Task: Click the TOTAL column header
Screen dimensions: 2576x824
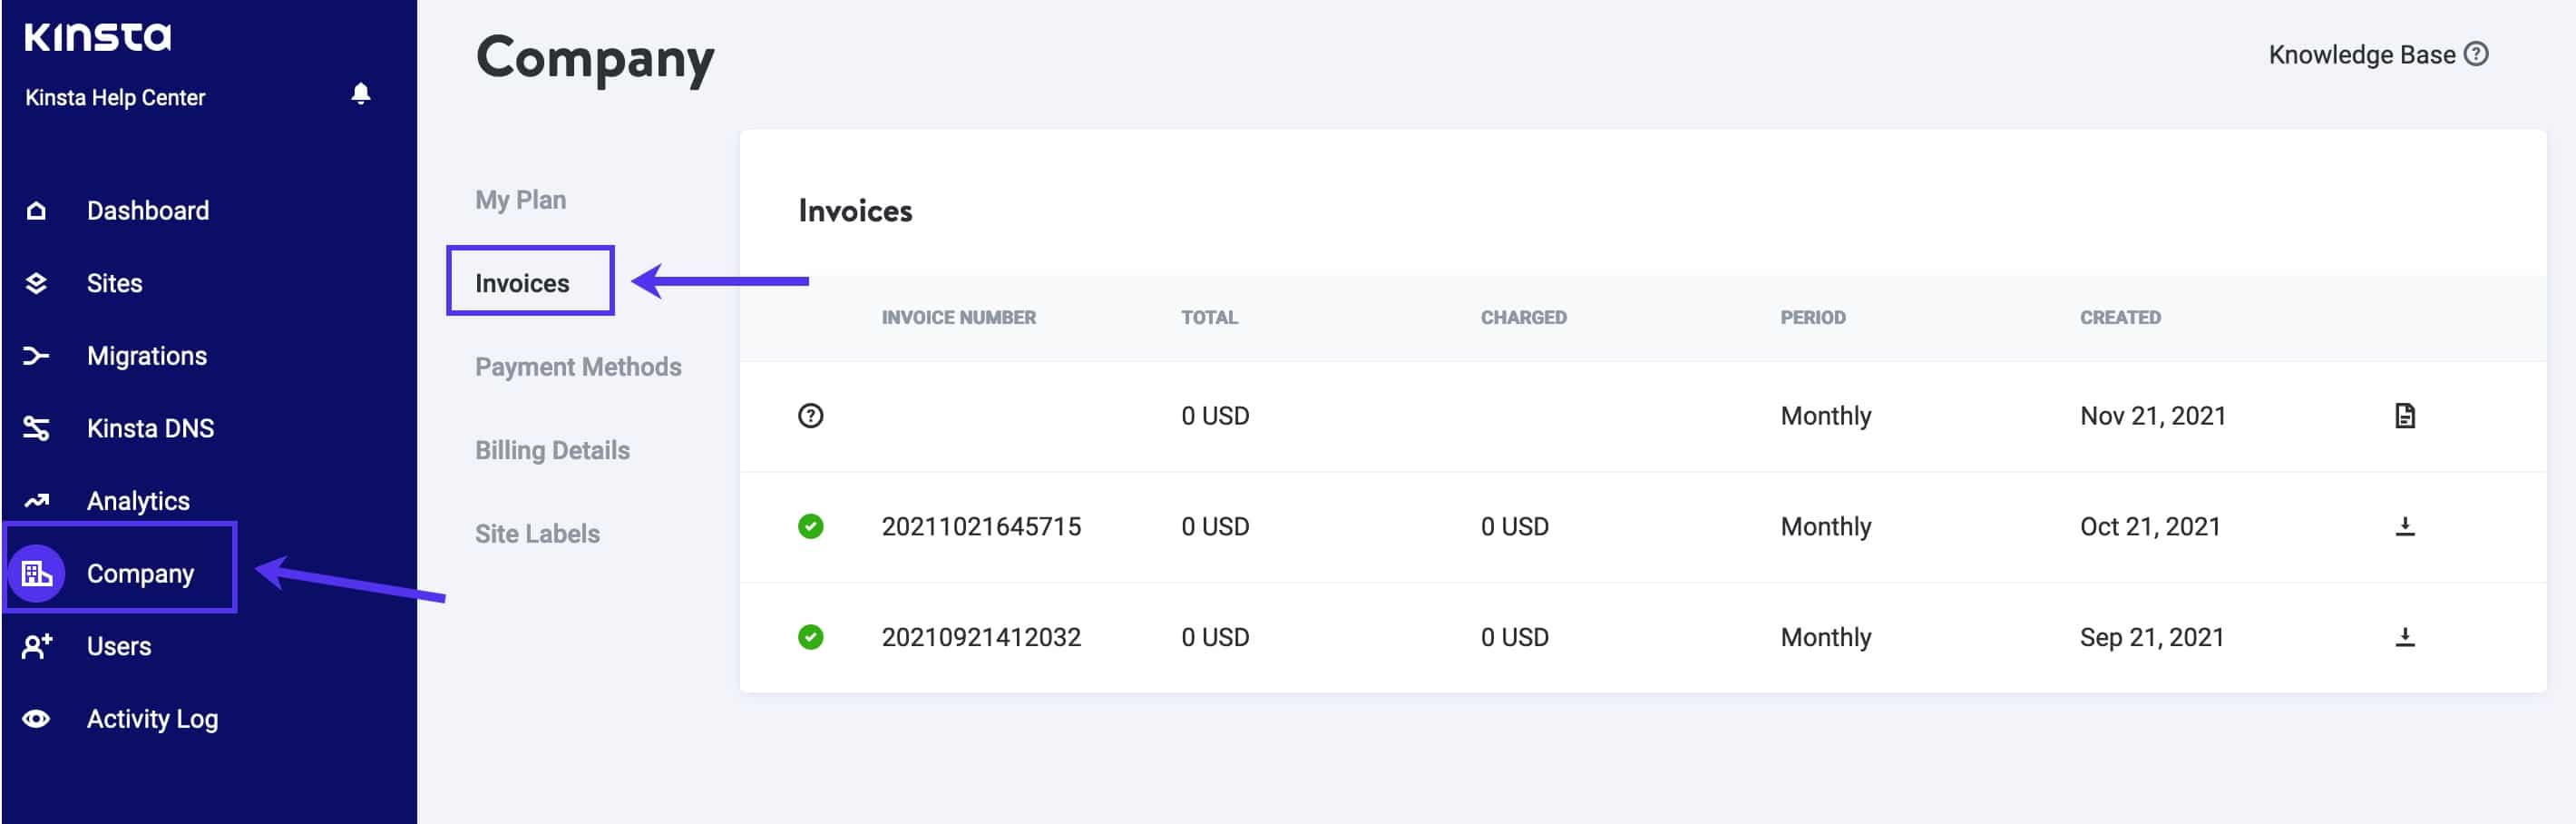Action: coord(1209,318)
